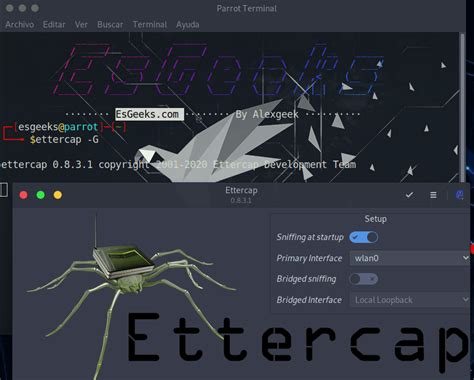Open the Ettercap hamburger menu icon
Viewport: 474px width, 380px height.
pos(433,195)
